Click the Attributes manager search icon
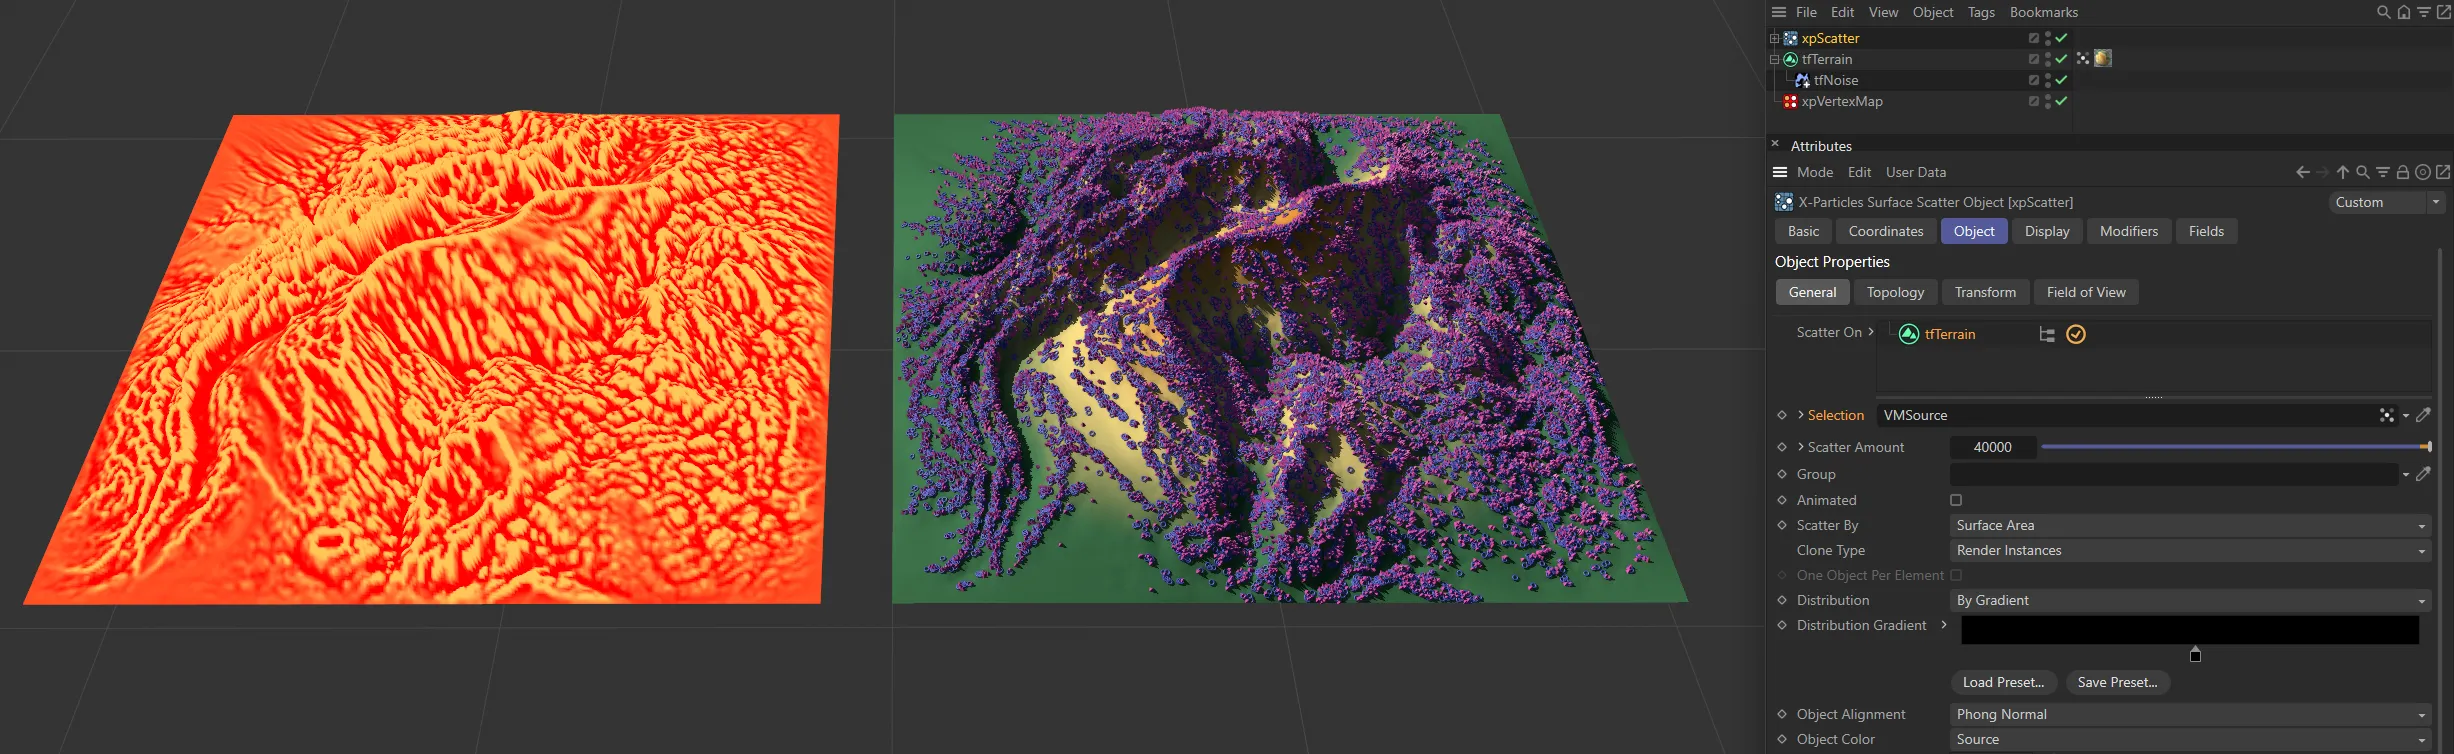The height and width of the screenshot is (754, 2454). (x=2363, y=172)
